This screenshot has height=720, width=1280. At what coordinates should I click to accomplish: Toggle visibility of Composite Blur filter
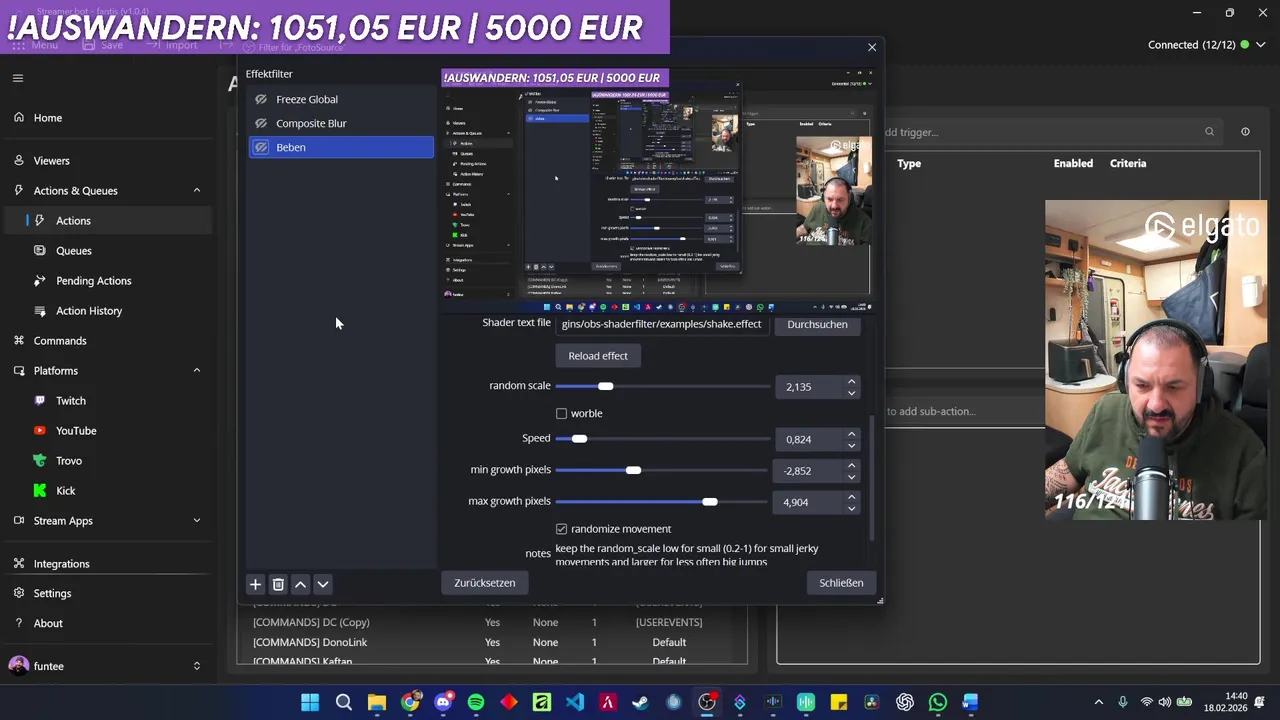click(x=261, y=123)
